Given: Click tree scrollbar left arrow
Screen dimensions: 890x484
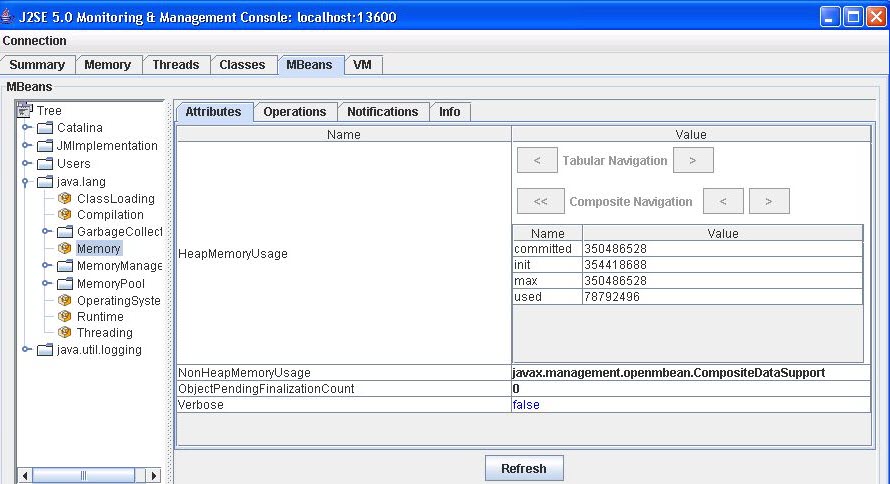Looking at the screenshot, I should click(x=25, y=475).
